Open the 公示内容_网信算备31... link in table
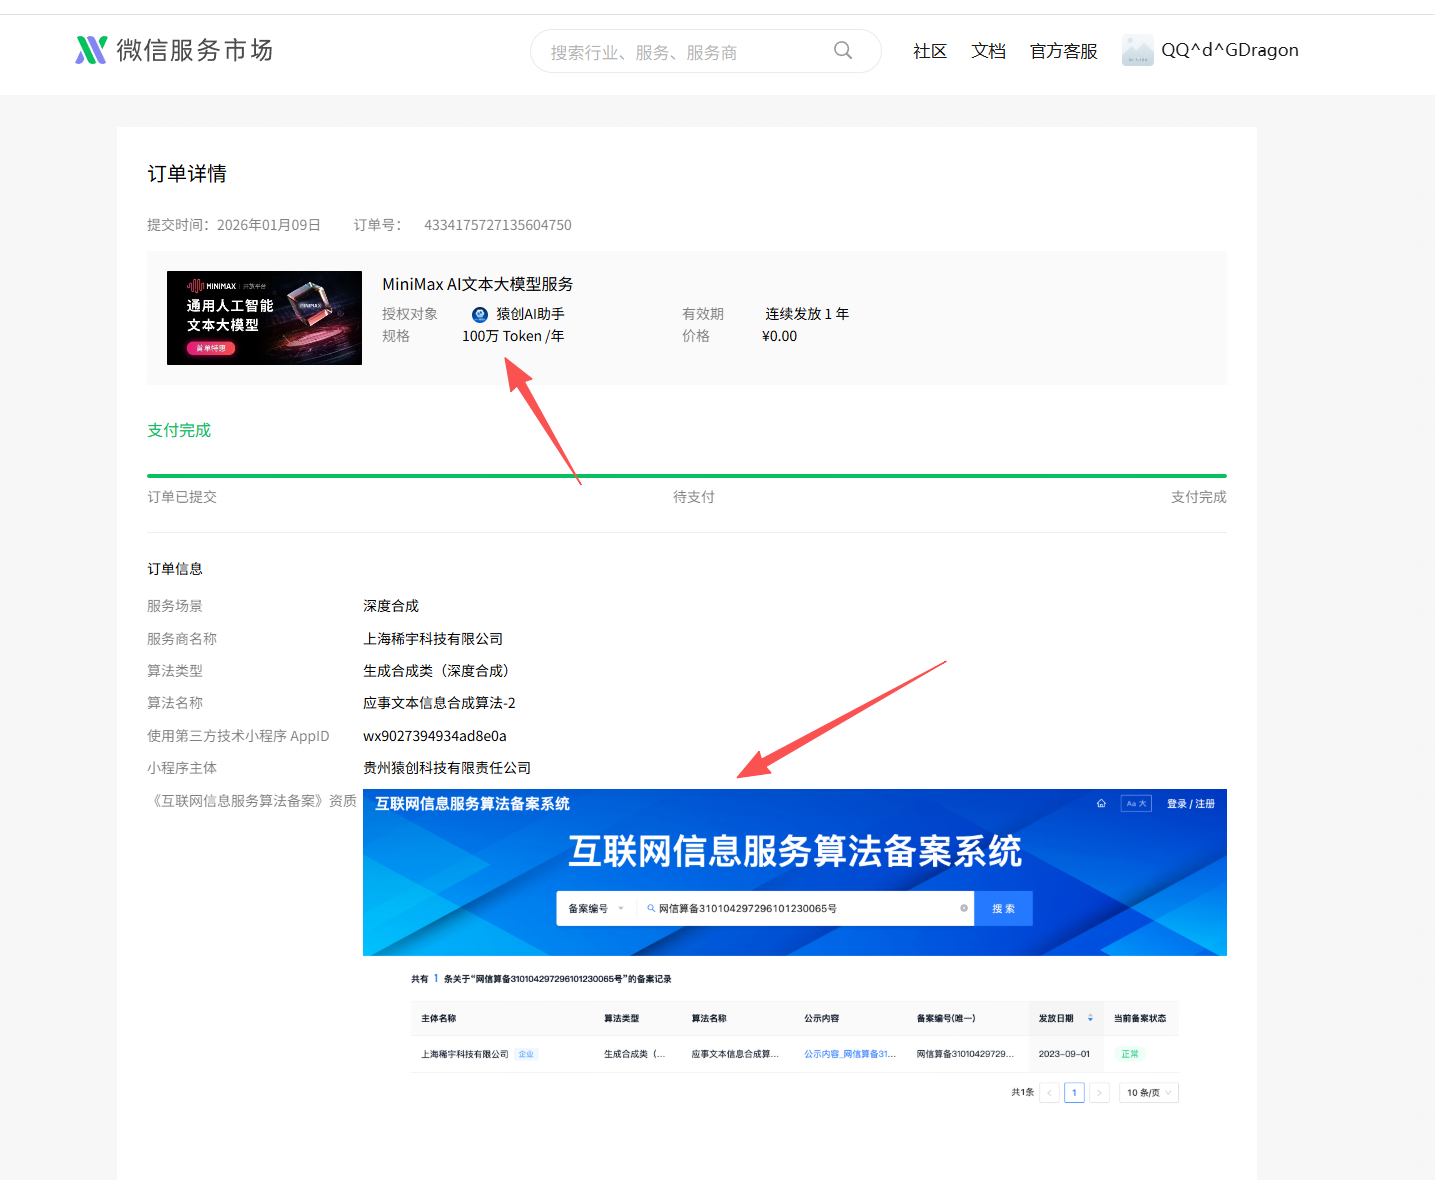The image size is (1435, 1180). tap(850, 1054)
